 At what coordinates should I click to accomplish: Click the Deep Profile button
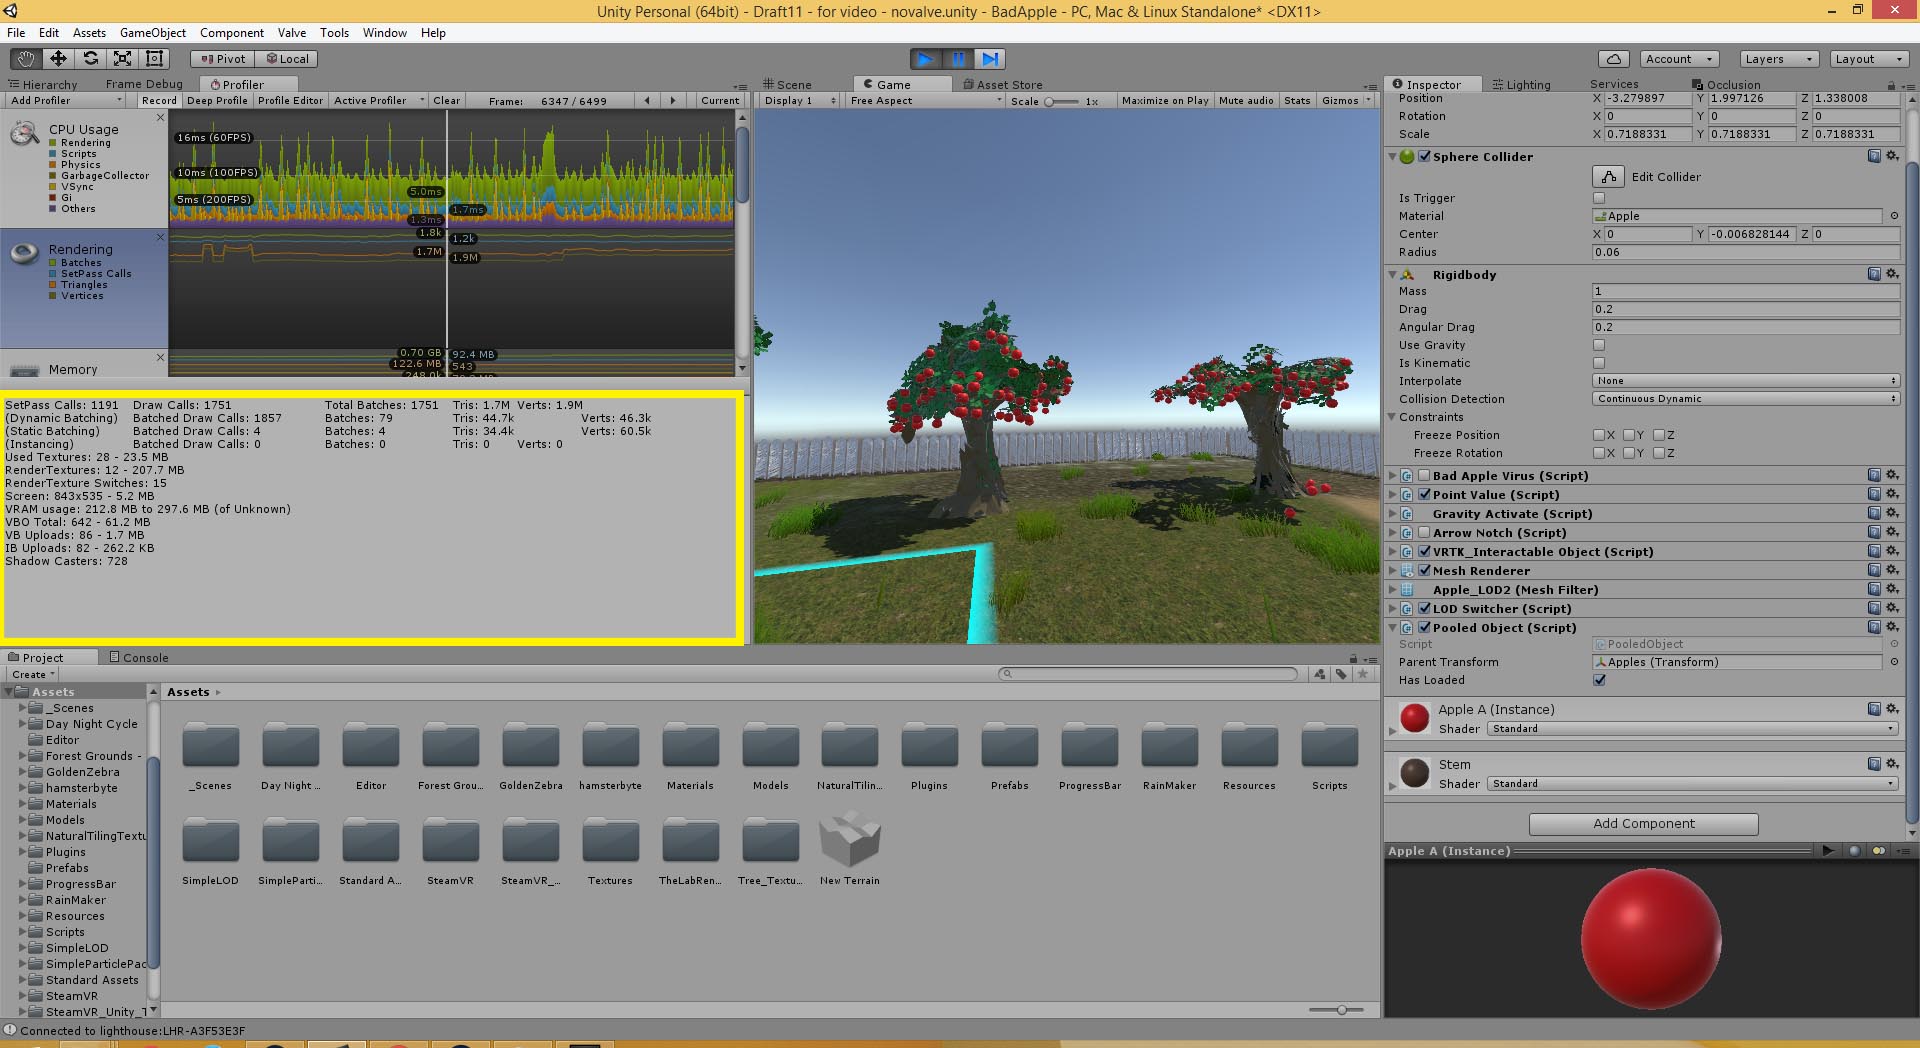coord(217,101)
